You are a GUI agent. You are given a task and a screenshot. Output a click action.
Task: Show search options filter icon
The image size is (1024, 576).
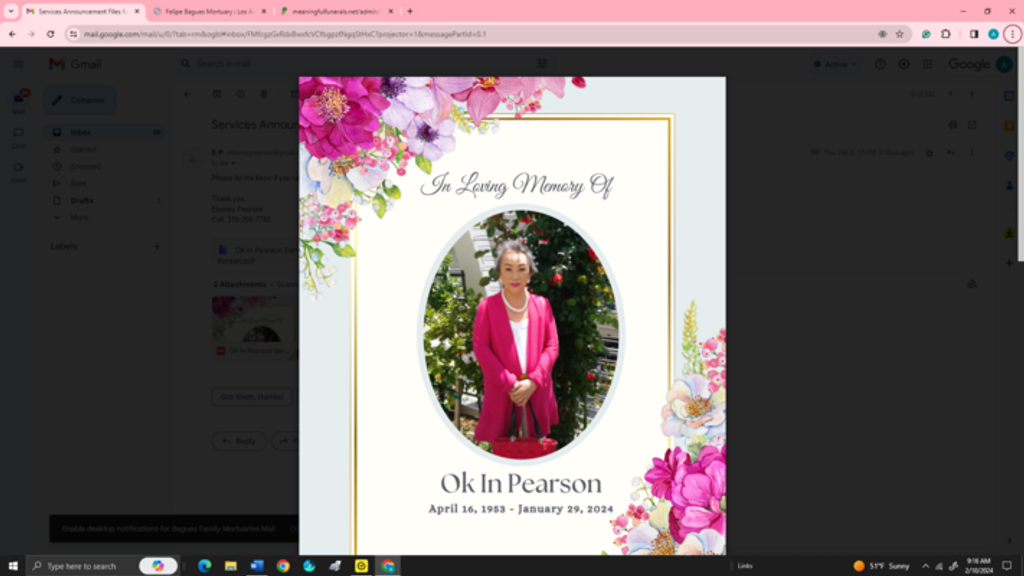pyautogui.click(x=542, y=63)
